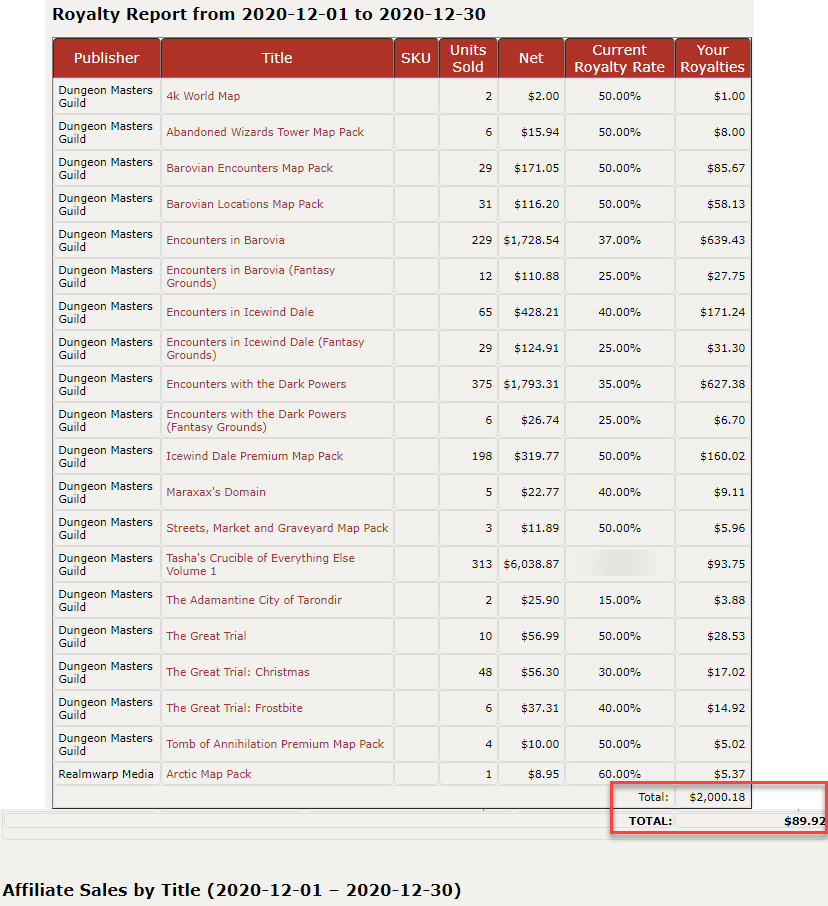
Task: Open Encounters in Barovia (Fantasy Grounds) link
Action: (250, 276)
